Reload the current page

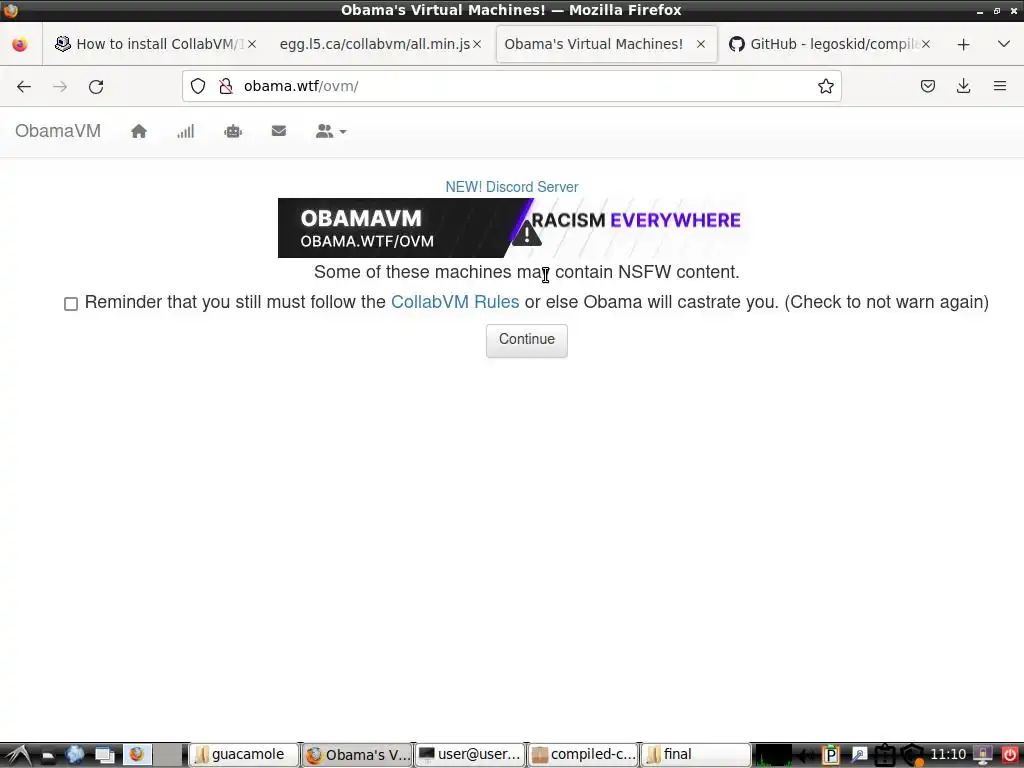tap(96, 86)
